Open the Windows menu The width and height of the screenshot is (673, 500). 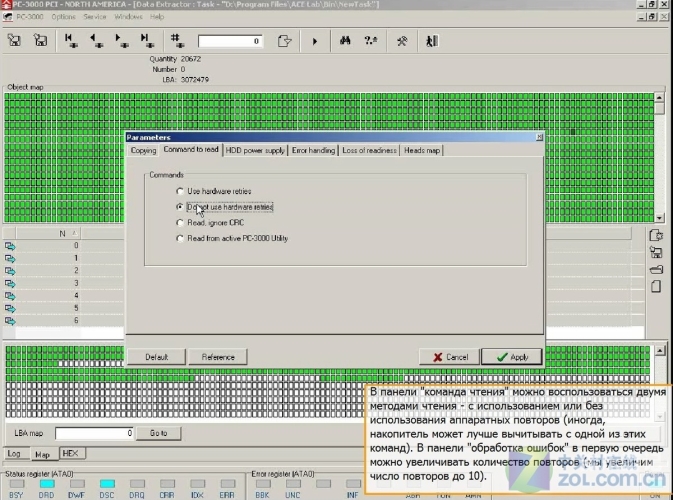coord(128,17)
